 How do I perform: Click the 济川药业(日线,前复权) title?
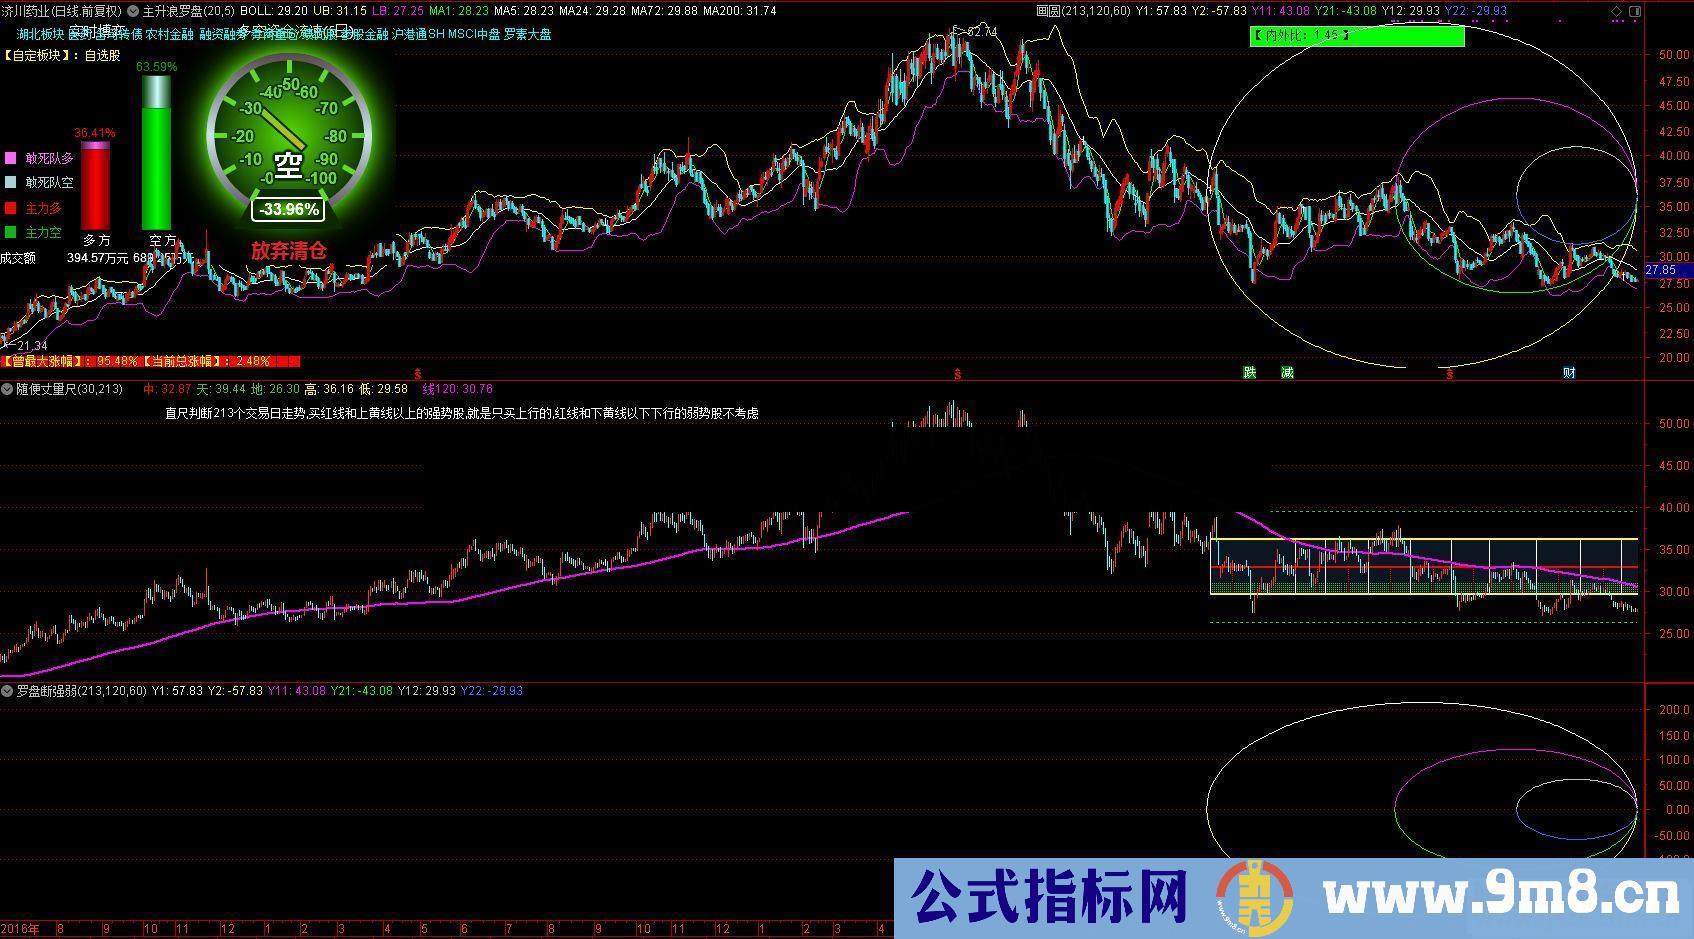pyautogui.click(x=62, y=11)
